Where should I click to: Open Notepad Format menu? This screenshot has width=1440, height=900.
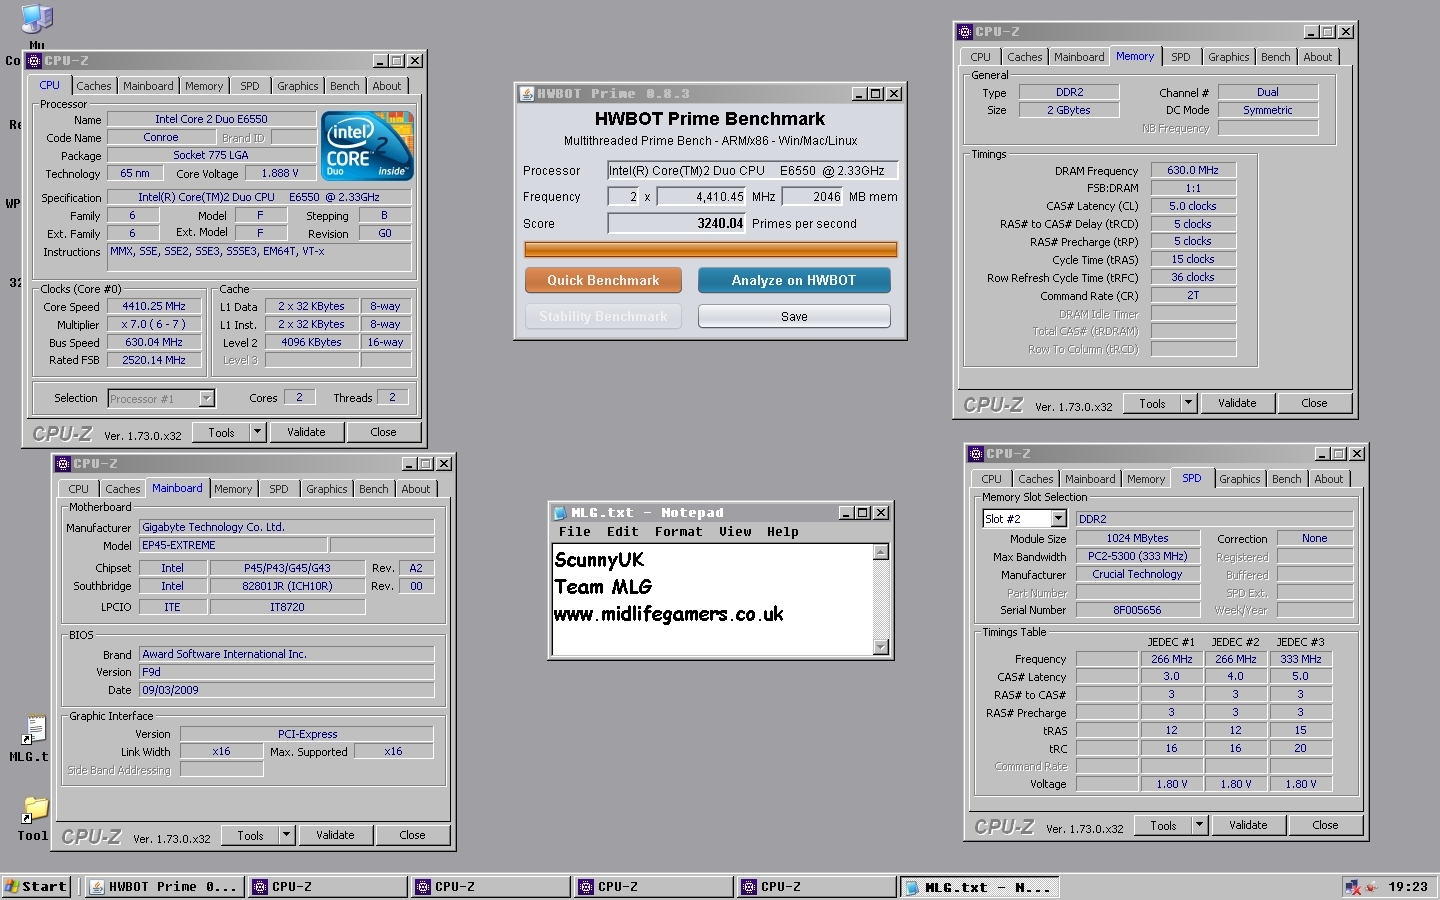coord(679,532)
